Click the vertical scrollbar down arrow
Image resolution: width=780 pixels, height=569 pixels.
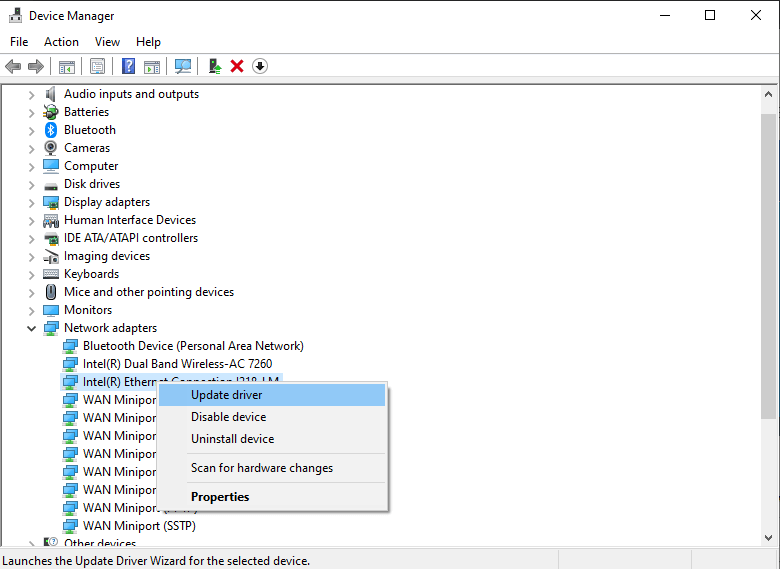coord(768,538)
